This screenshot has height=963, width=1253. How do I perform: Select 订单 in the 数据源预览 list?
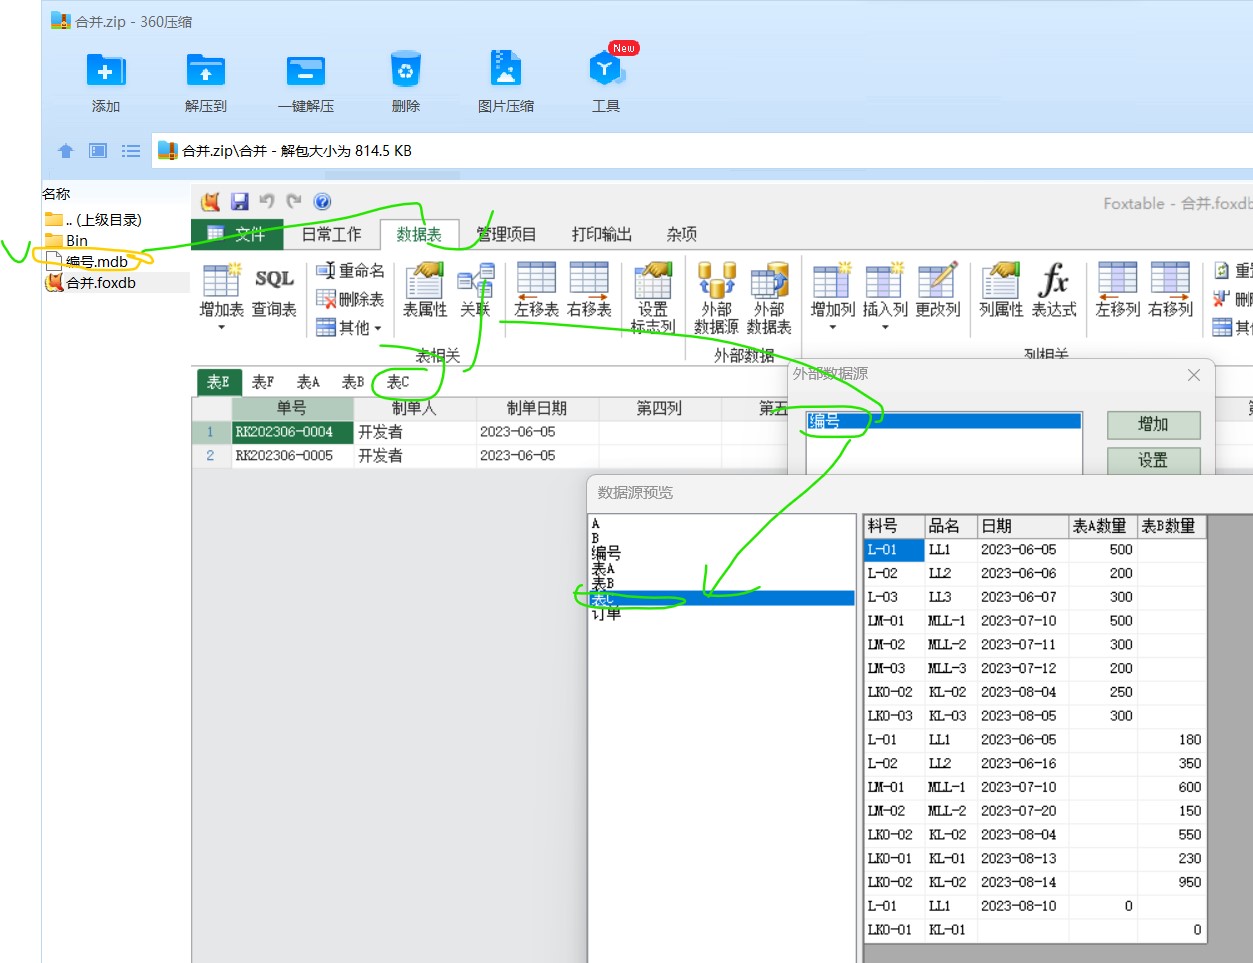[x=606, y=614]
